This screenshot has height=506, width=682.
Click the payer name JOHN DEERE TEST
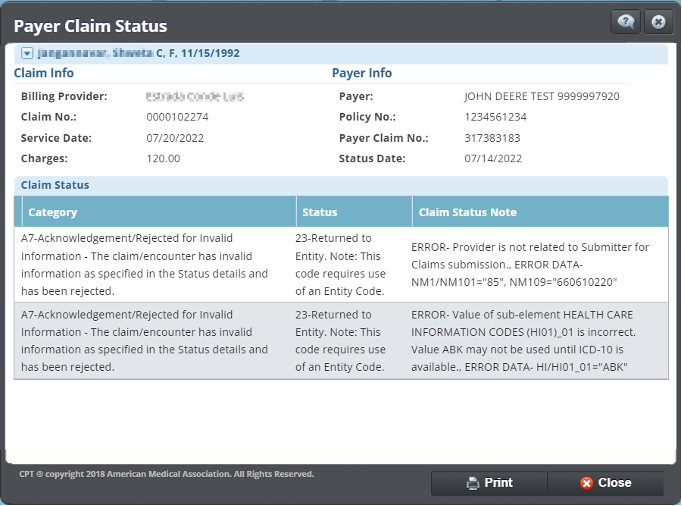[x=541, y=97]
